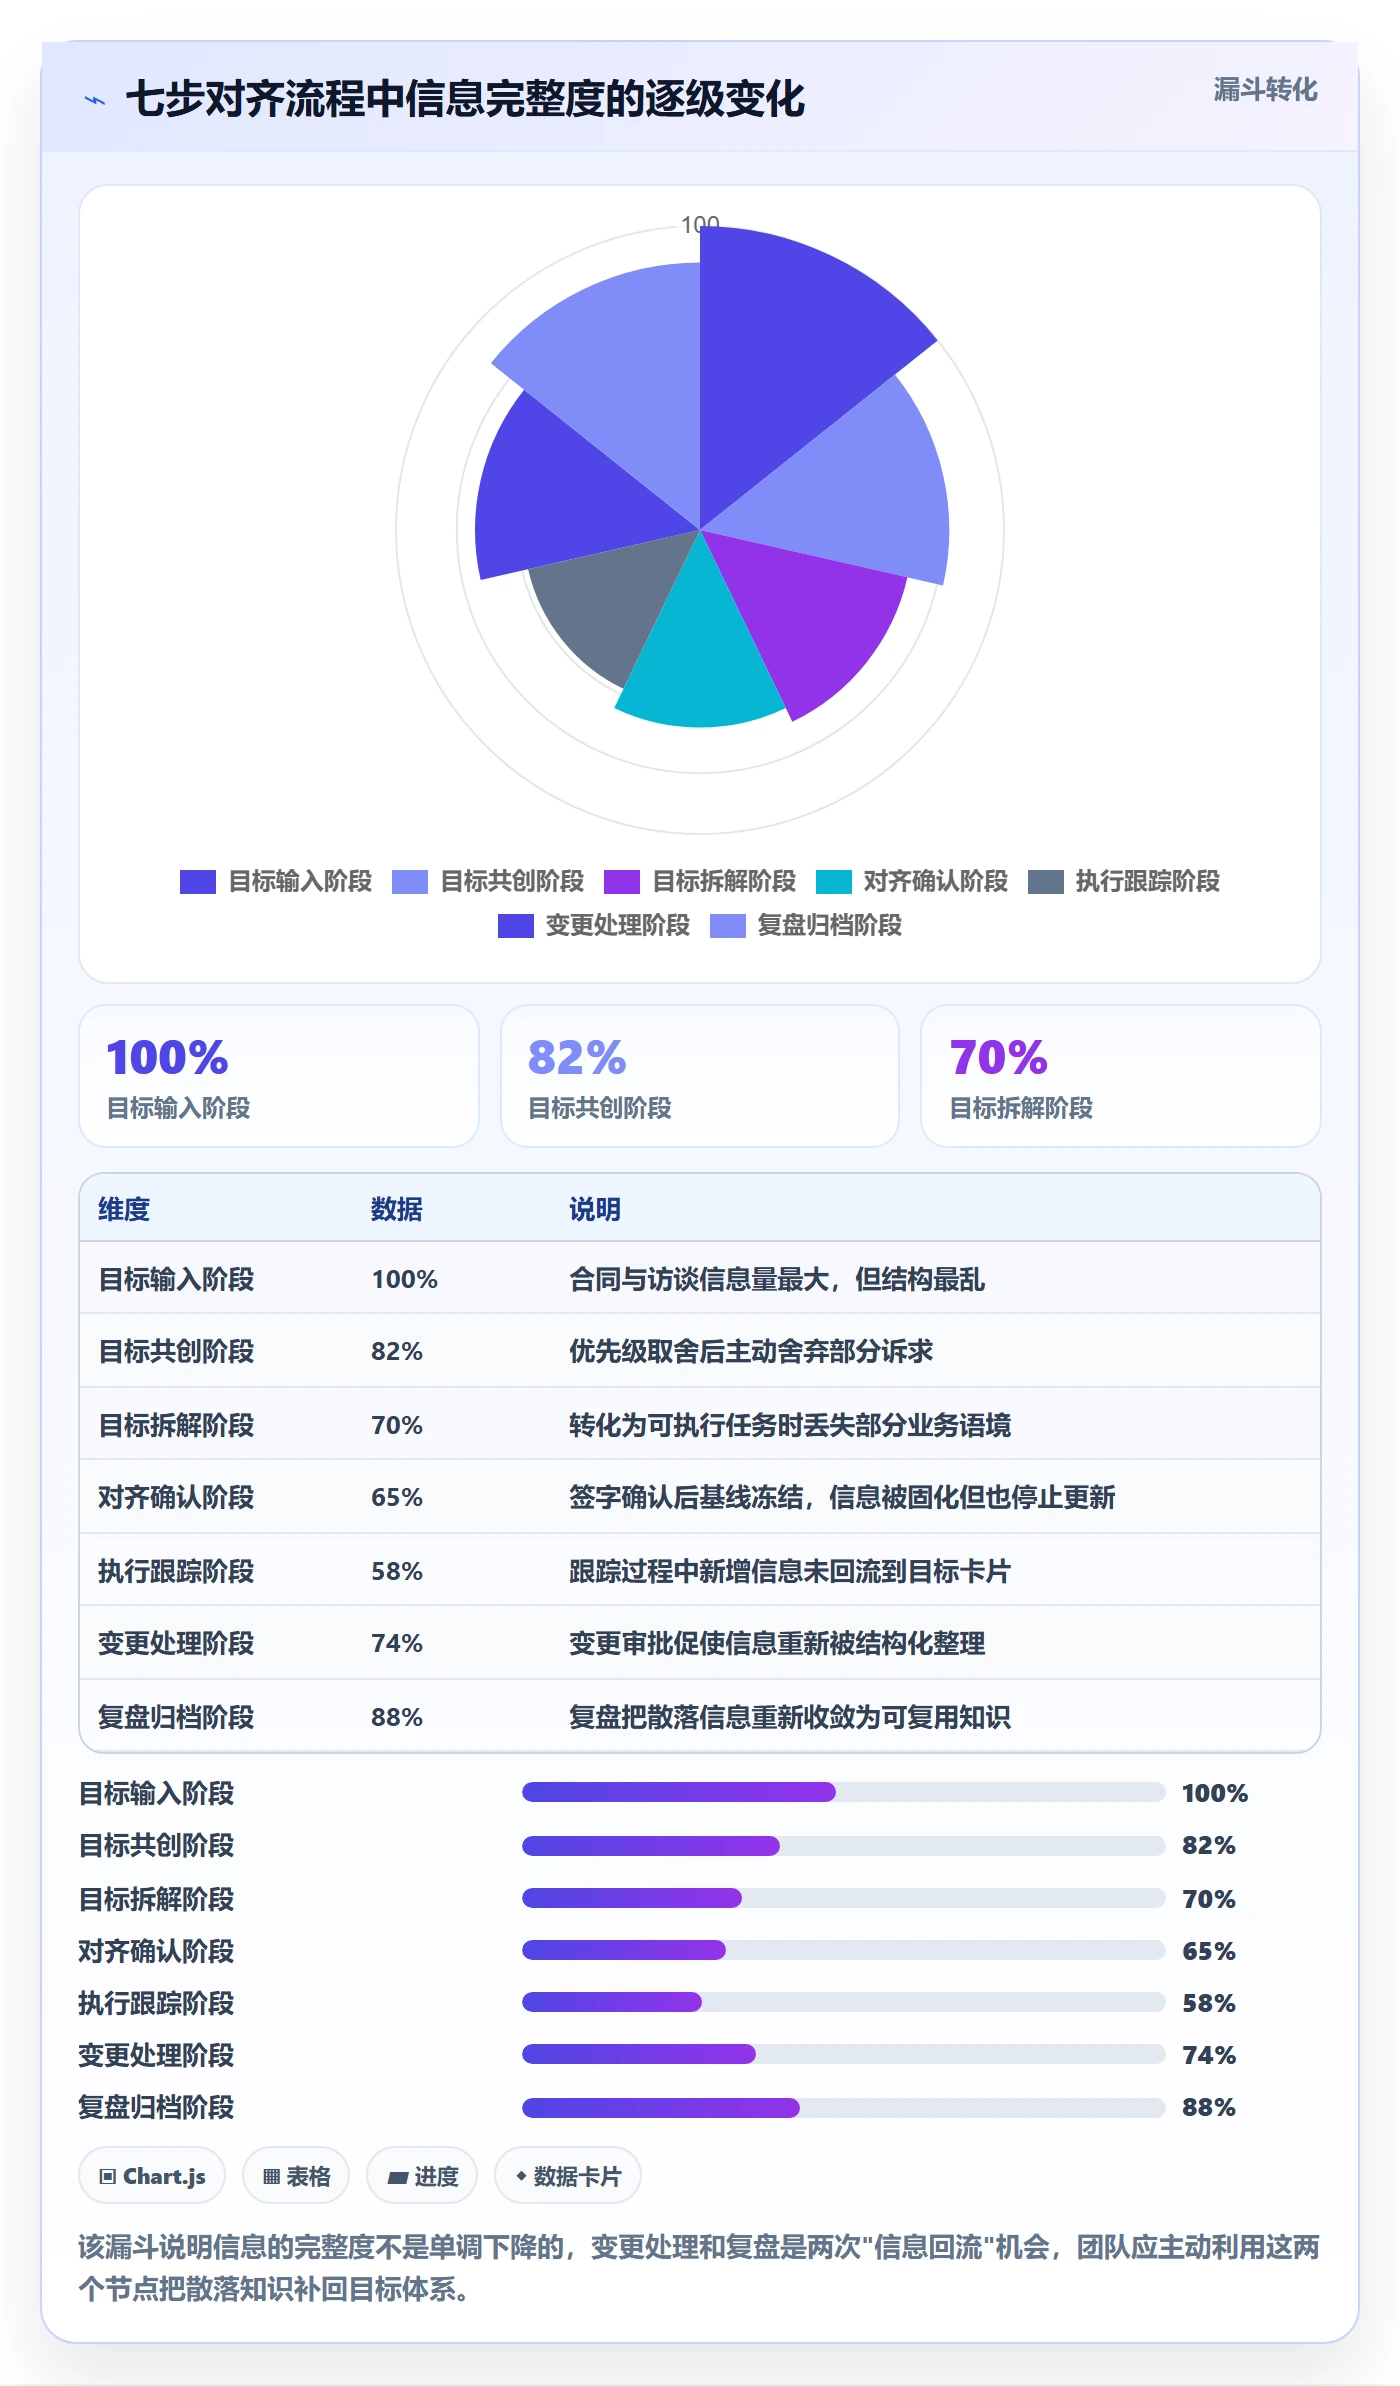Click the 目标输入阶段 100% progress bar
The height and width of the screenshot is (2386, 1400).
click(844, 1792)
